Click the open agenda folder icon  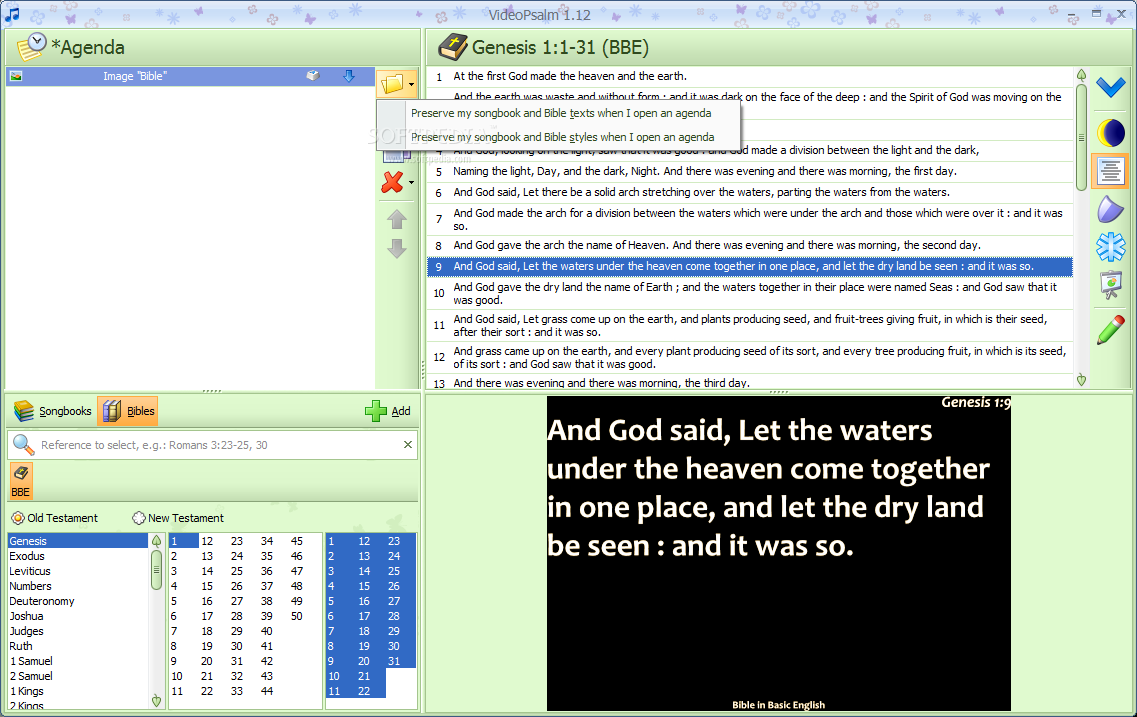click(392, 84)
